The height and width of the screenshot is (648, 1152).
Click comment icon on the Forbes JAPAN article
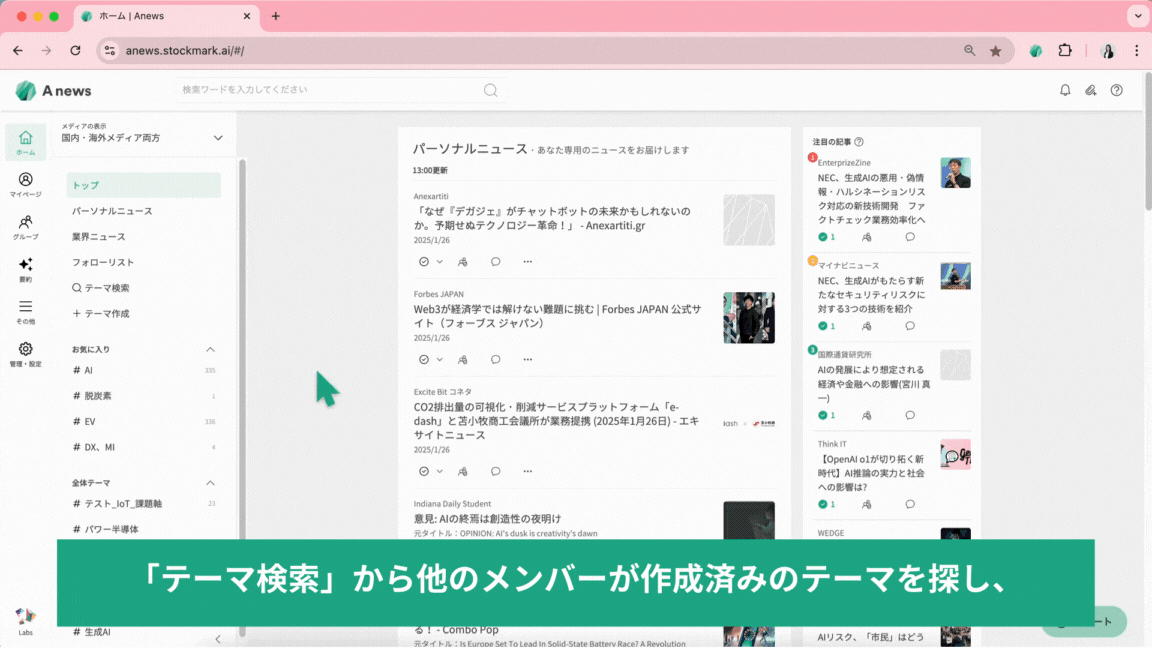click(495, 359)
